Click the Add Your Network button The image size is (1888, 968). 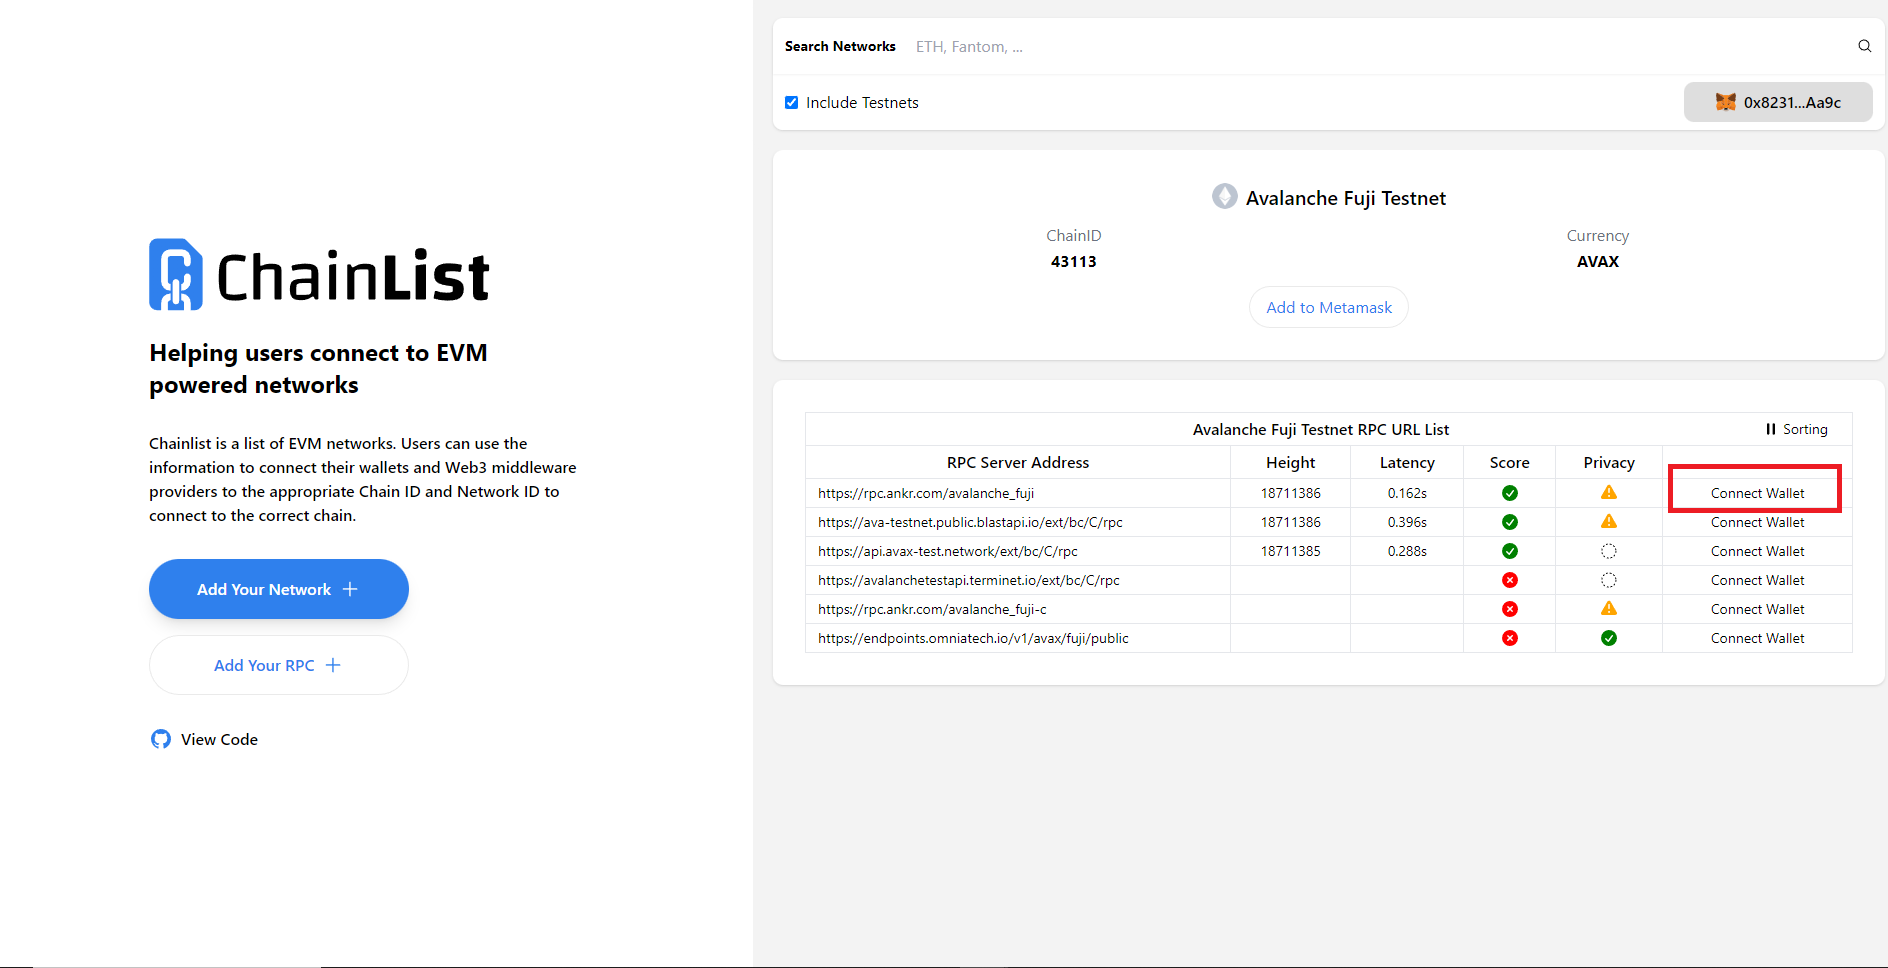(x=278, y=589)
